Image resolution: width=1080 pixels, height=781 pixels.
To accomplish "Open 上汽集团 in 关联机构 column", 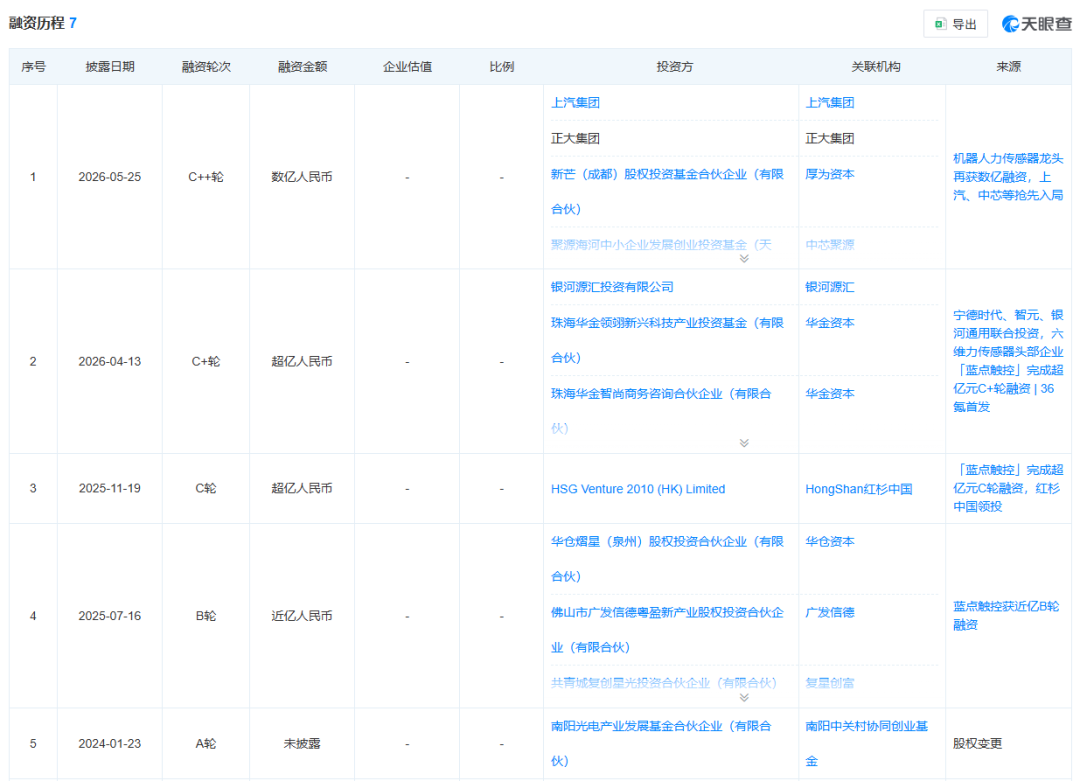I will [830, 103].
